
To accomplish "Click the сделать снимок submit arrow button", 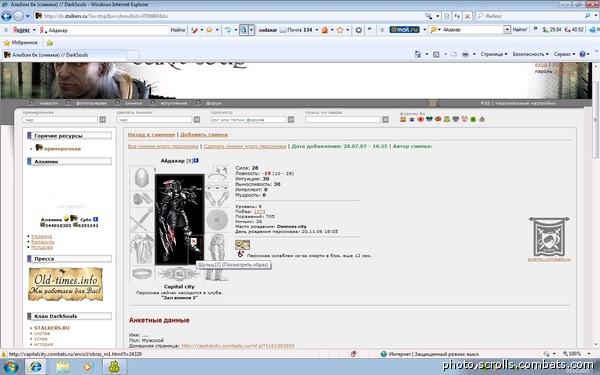I will point(197,120).
